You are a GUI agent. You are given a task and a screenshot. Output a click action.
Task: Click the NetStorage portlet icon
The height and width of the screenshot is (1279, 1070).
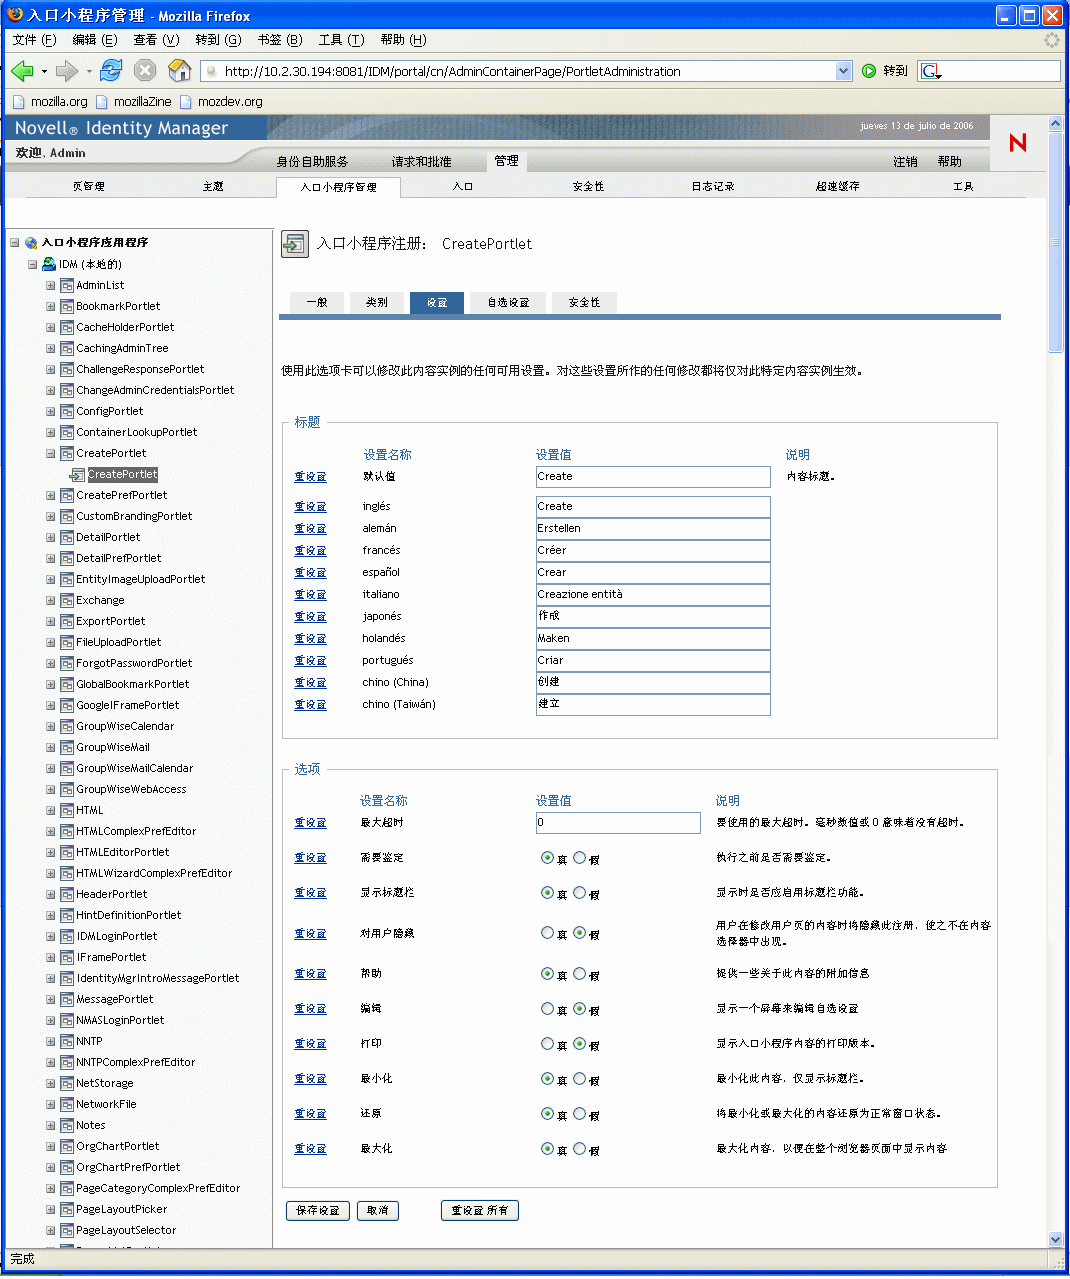67,1083
